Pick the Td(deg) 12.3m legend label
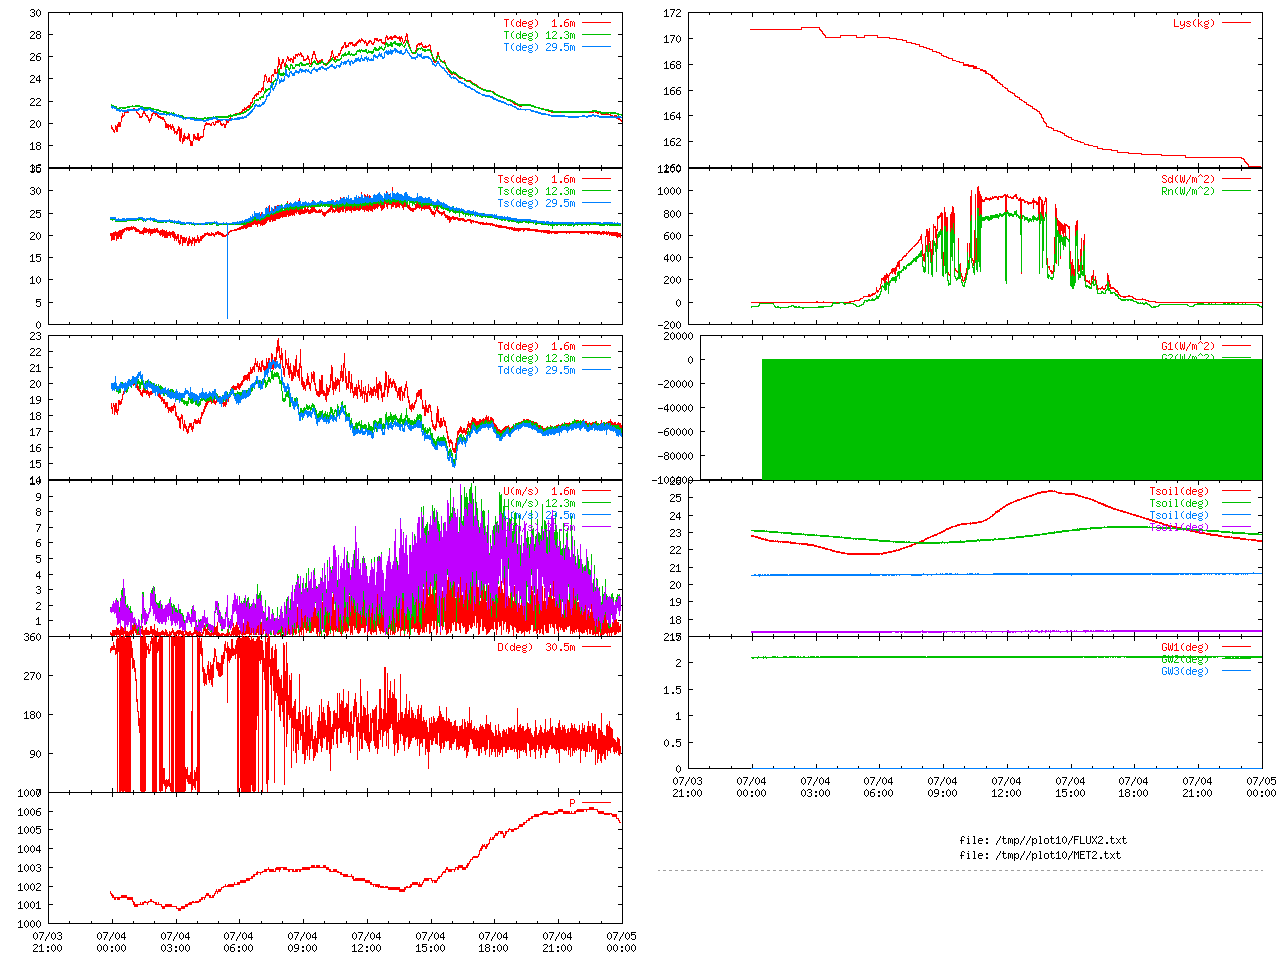The height and width of the screenshot is (960, 1280). click(x=537, y=359)
